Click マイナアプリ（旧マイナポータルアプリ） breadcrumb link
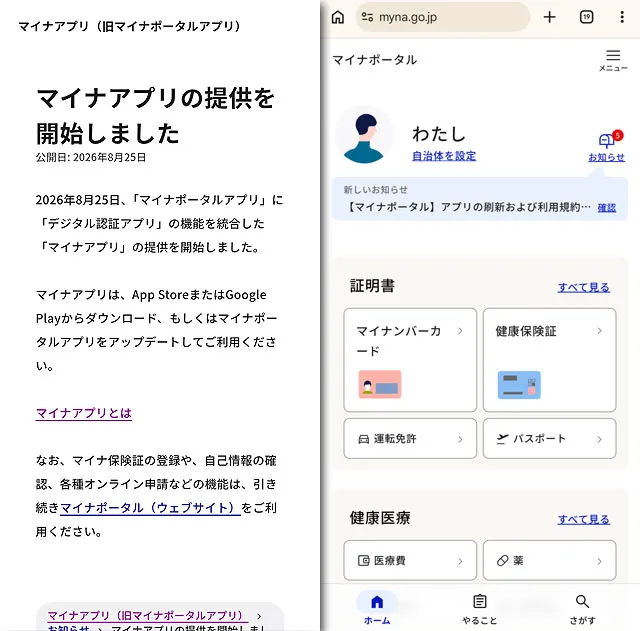Viewport: 640px width, 631px height. coord(147,615)
